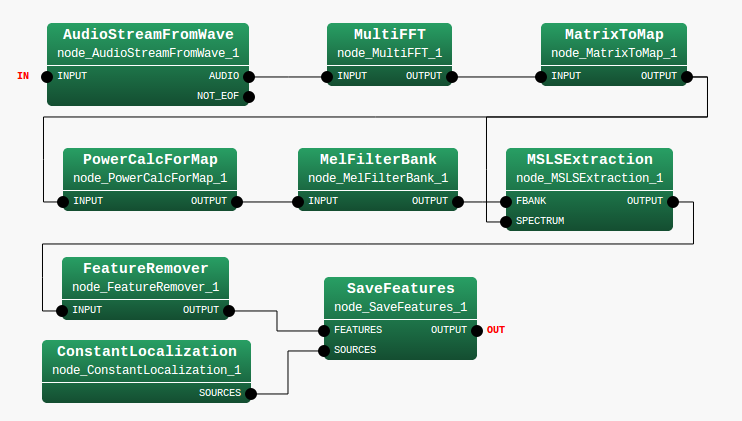
Task: Click the SPECTRUM input port of MSLSExtraction
Action: 505,221
